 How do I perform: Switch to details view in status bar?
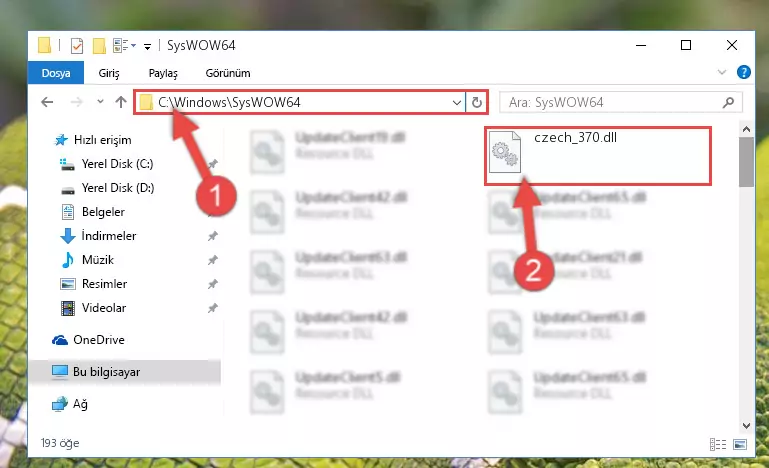pyautogui.click(x=718, y=444)
